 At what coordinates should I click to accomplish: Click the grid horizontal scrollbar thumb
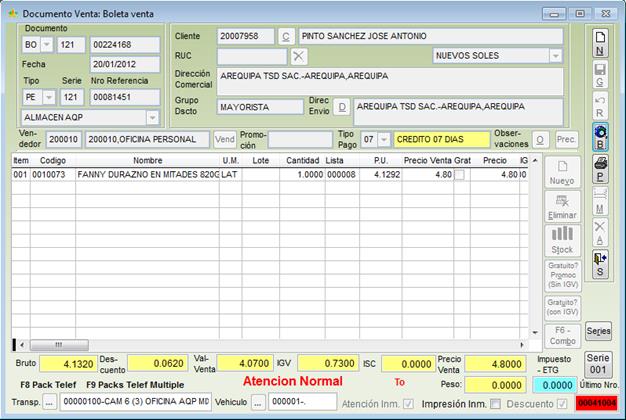point(59,345)
